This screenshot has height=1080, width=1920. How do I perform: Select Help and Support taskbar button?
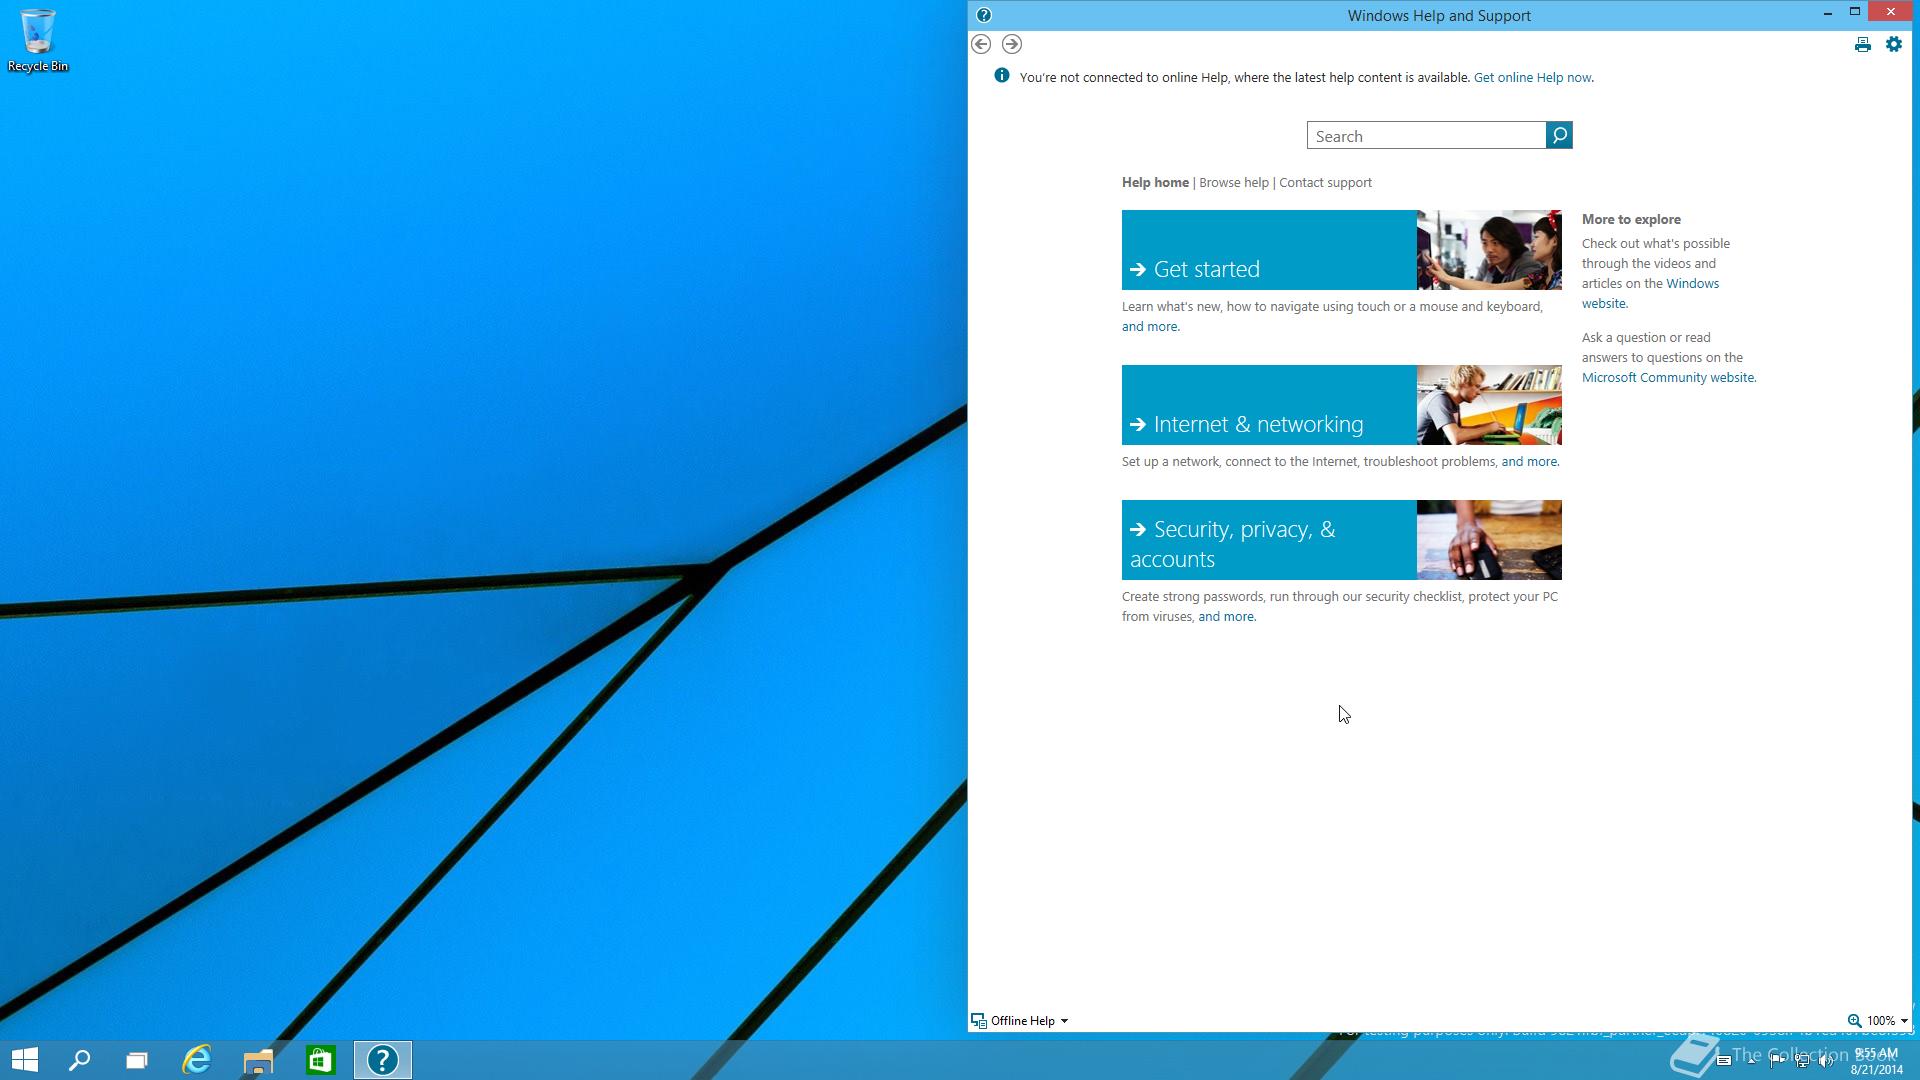[x=382, y=1060]
